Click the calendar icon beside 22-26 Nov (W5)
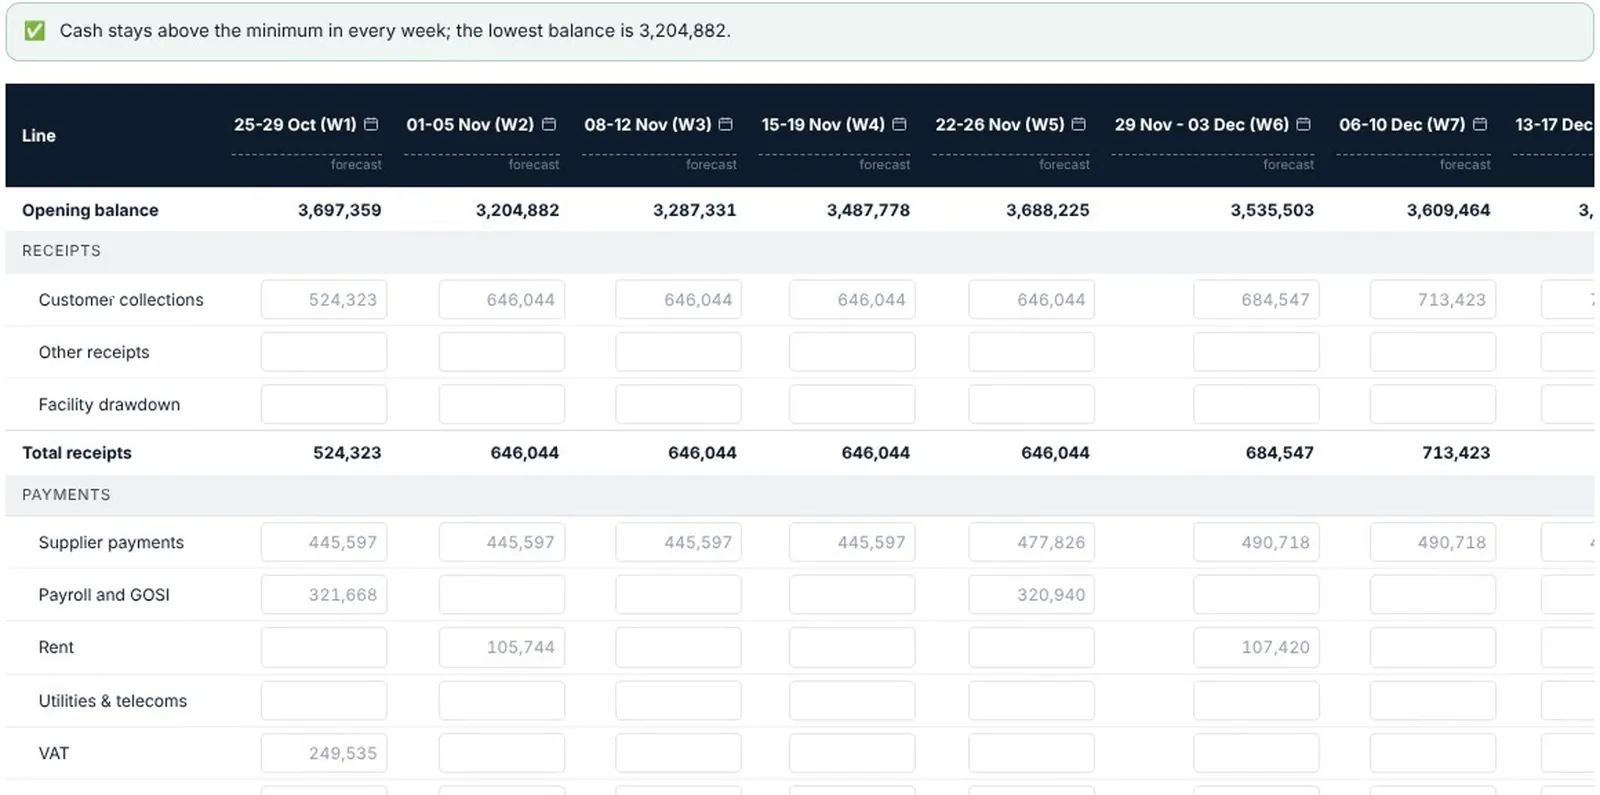Screen dimensions: 1600x795 1079,124
